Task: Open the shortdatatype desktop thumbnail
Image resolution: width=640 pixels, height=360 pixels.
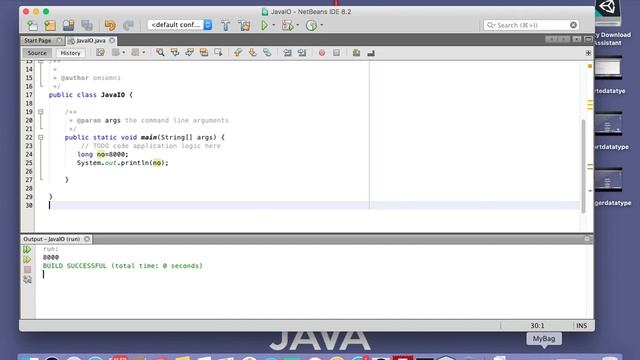Action: point(608,124)
